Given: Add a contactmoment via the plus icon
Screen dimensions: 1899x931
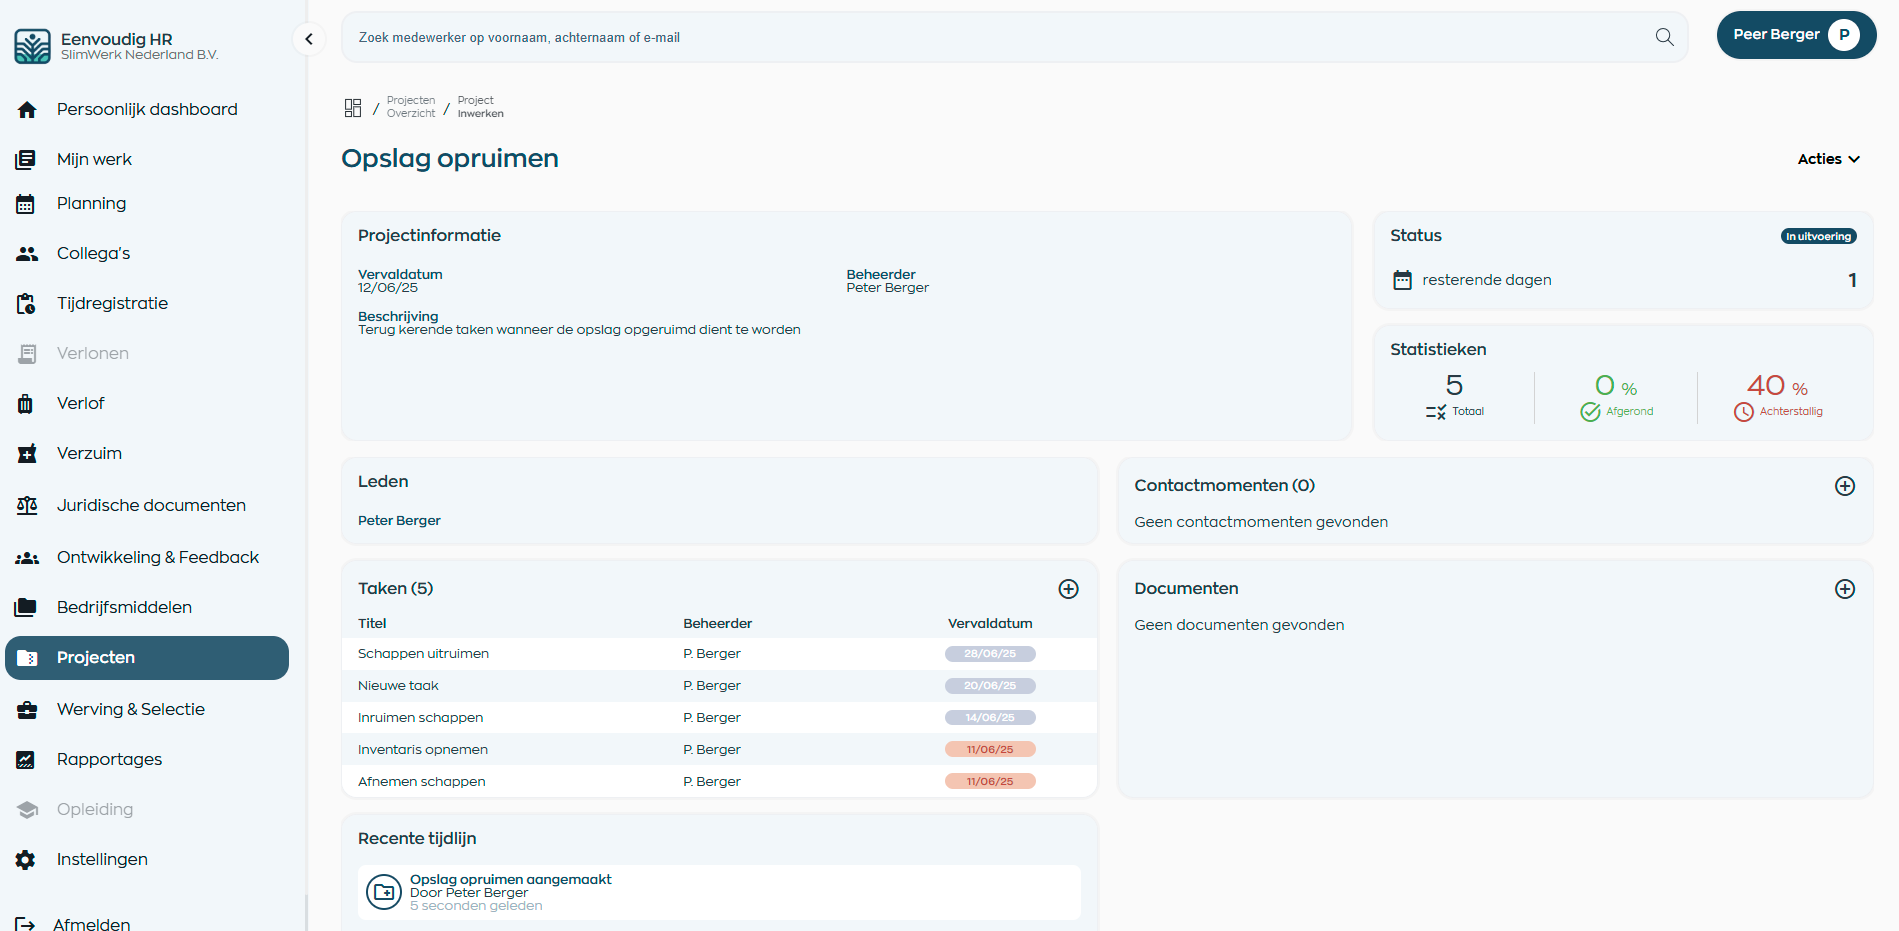Looking at the screenshot, I should pyautogui.click(x=1845, y=486).
